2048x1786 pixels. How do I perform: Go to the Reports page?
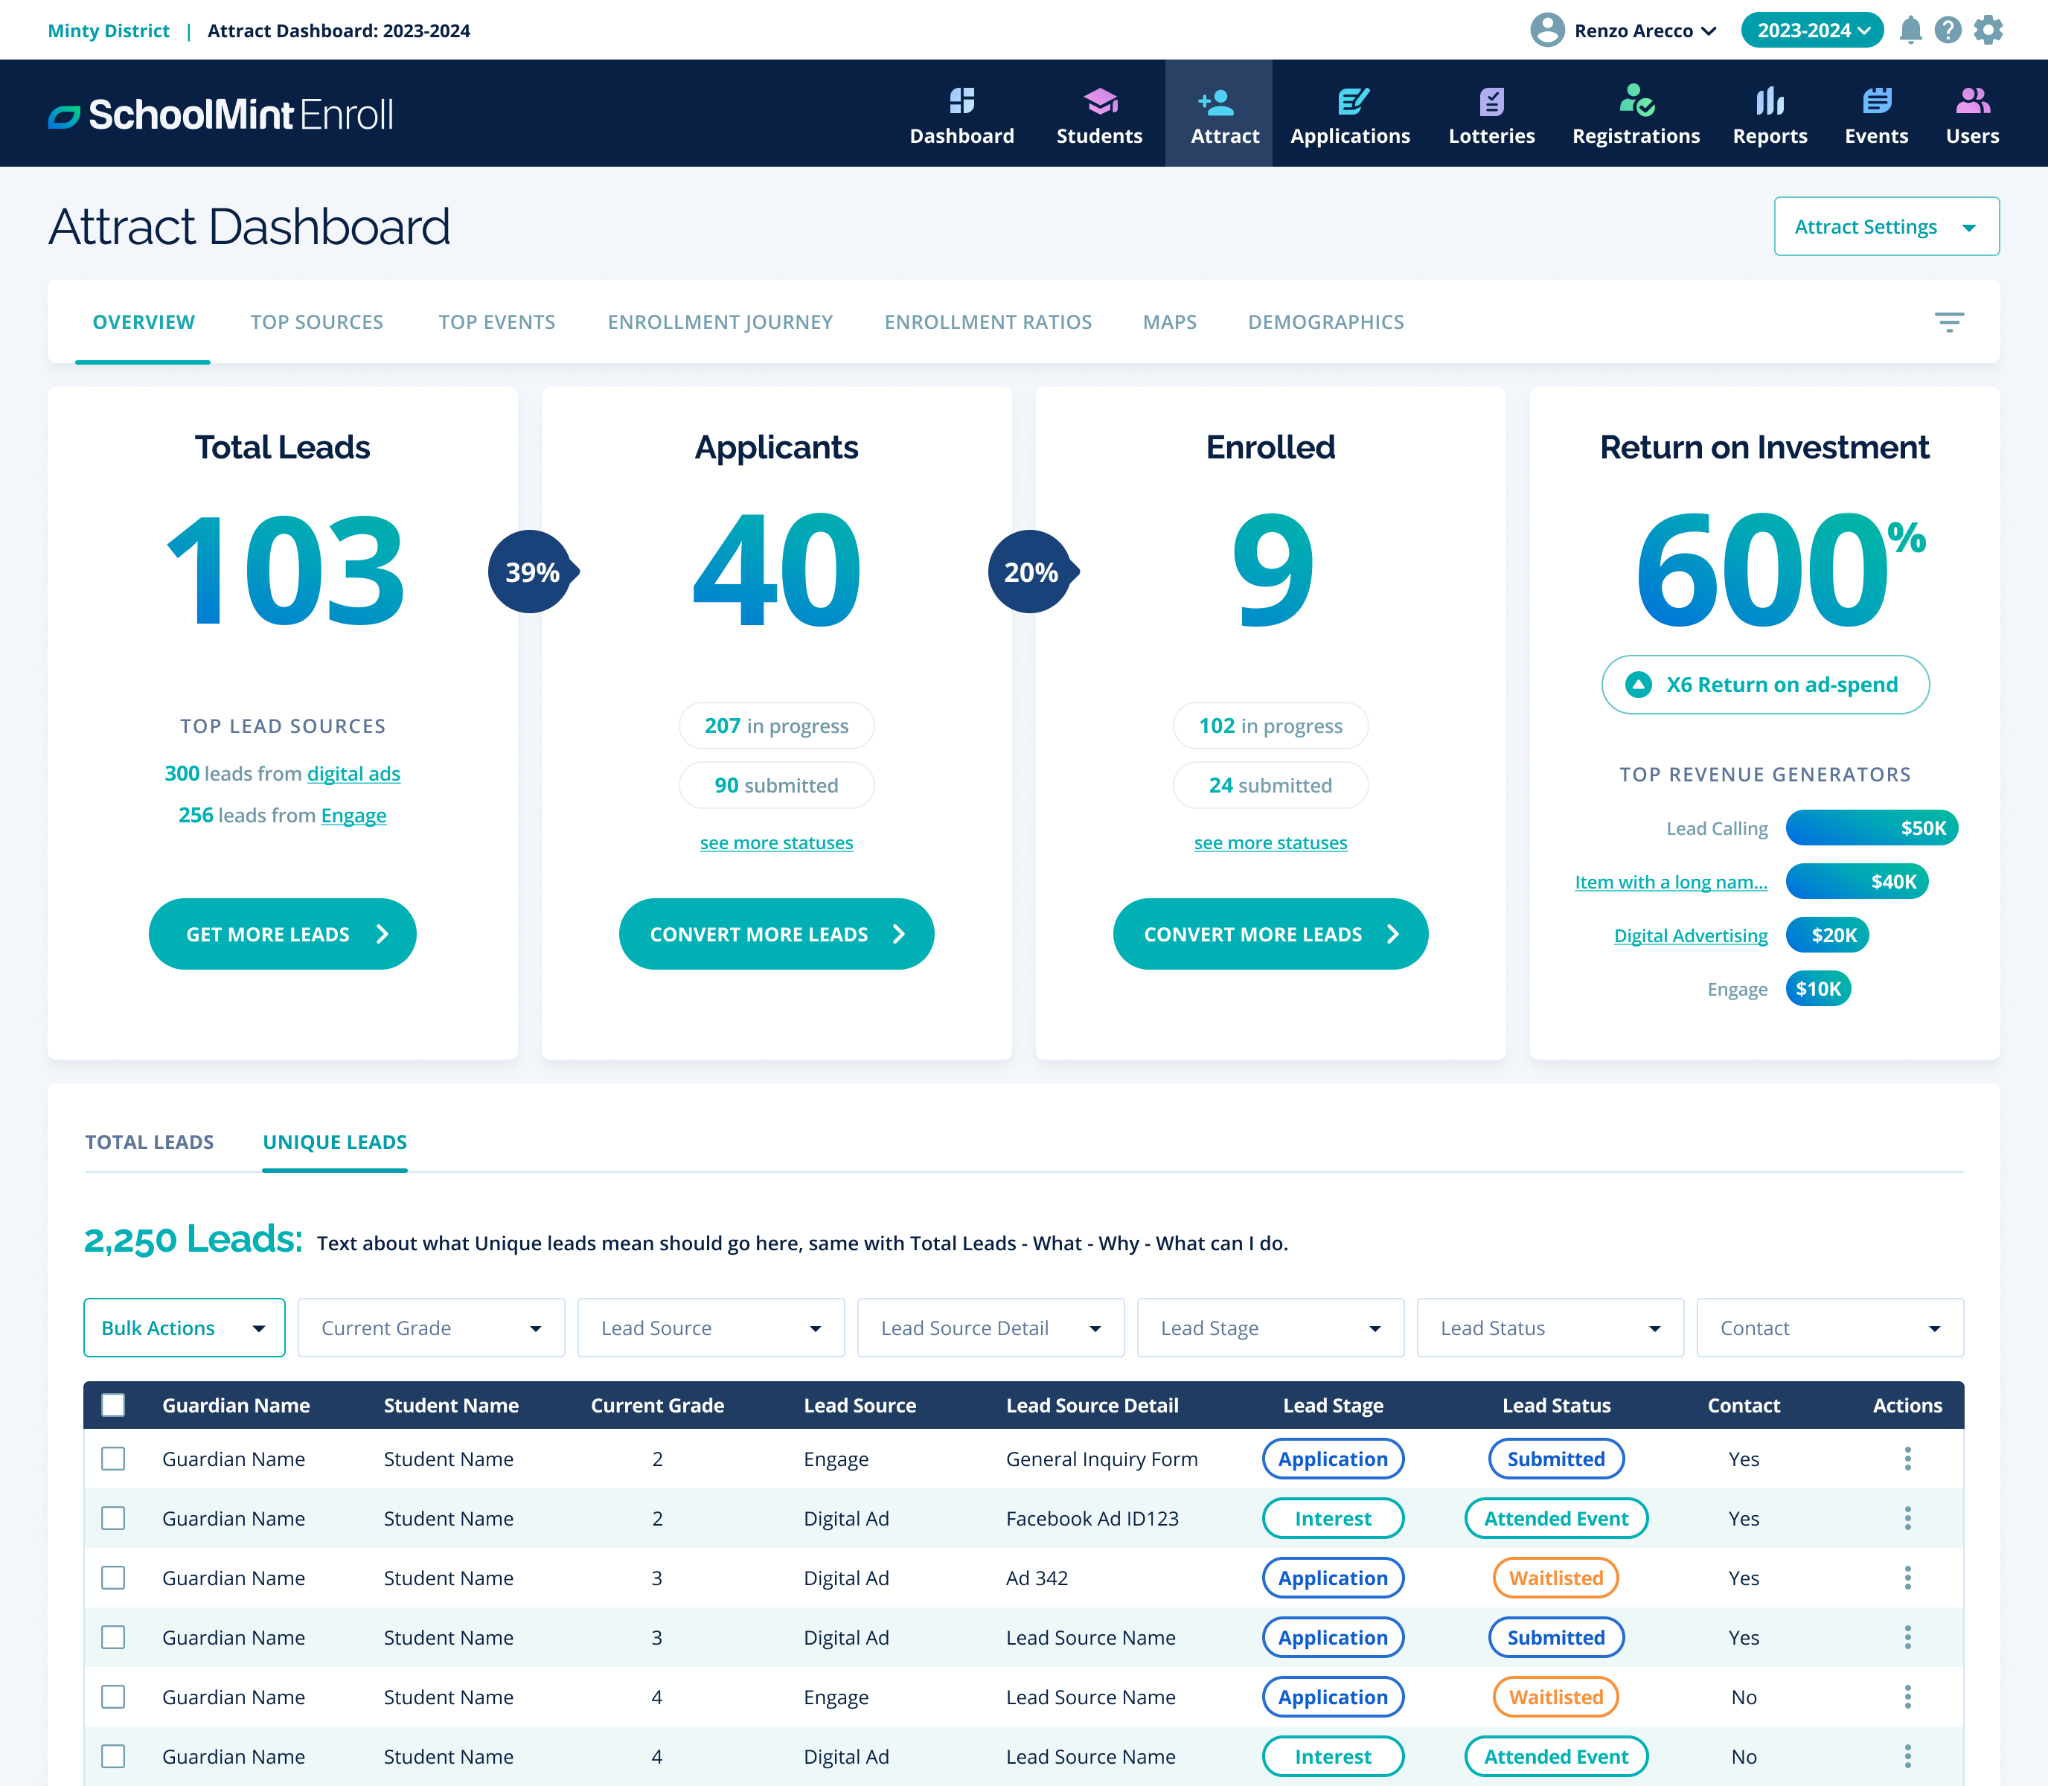1769,113
